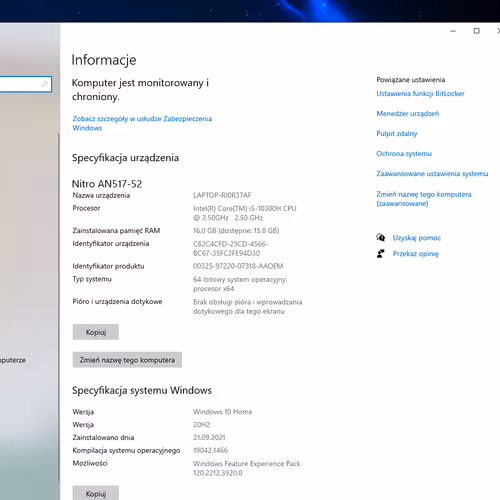The image size is (500, 500).
Task: Click Zmień nazwę tego komputera (zaawansowane) link
Action: [x=424, y=199]
